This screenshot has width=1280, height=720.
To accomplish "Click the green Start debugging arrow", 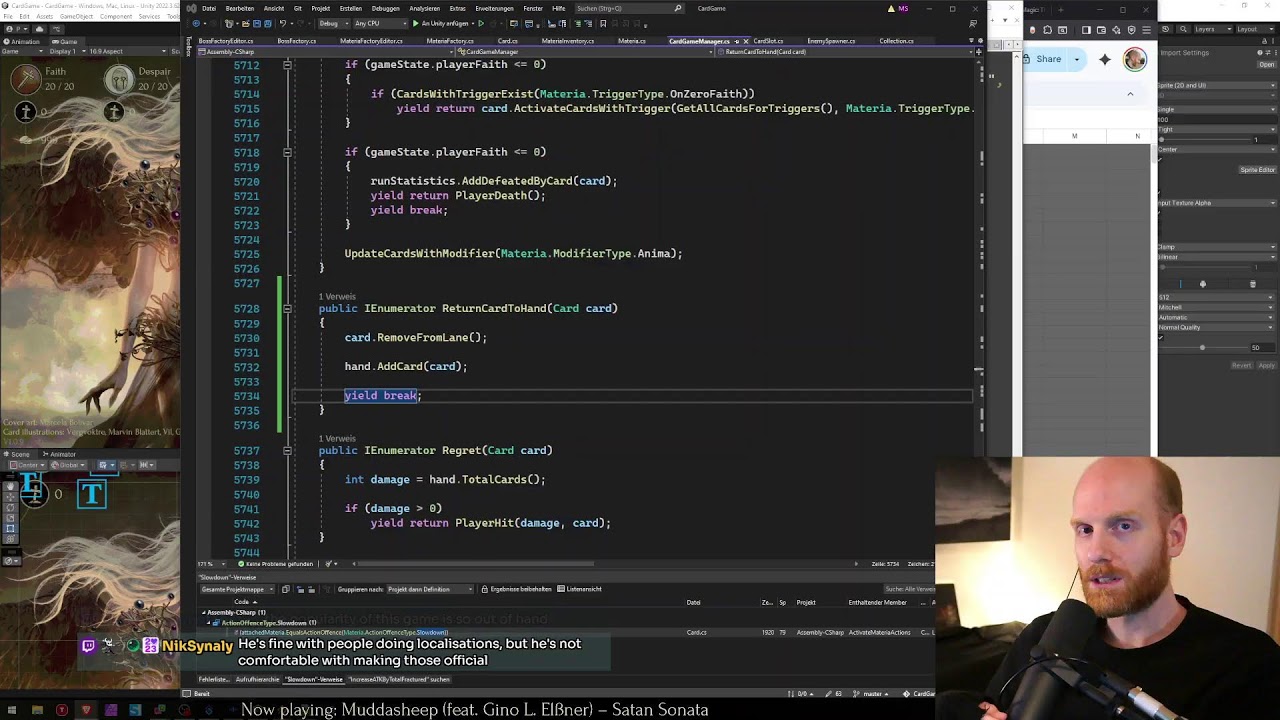I will 415,23.
